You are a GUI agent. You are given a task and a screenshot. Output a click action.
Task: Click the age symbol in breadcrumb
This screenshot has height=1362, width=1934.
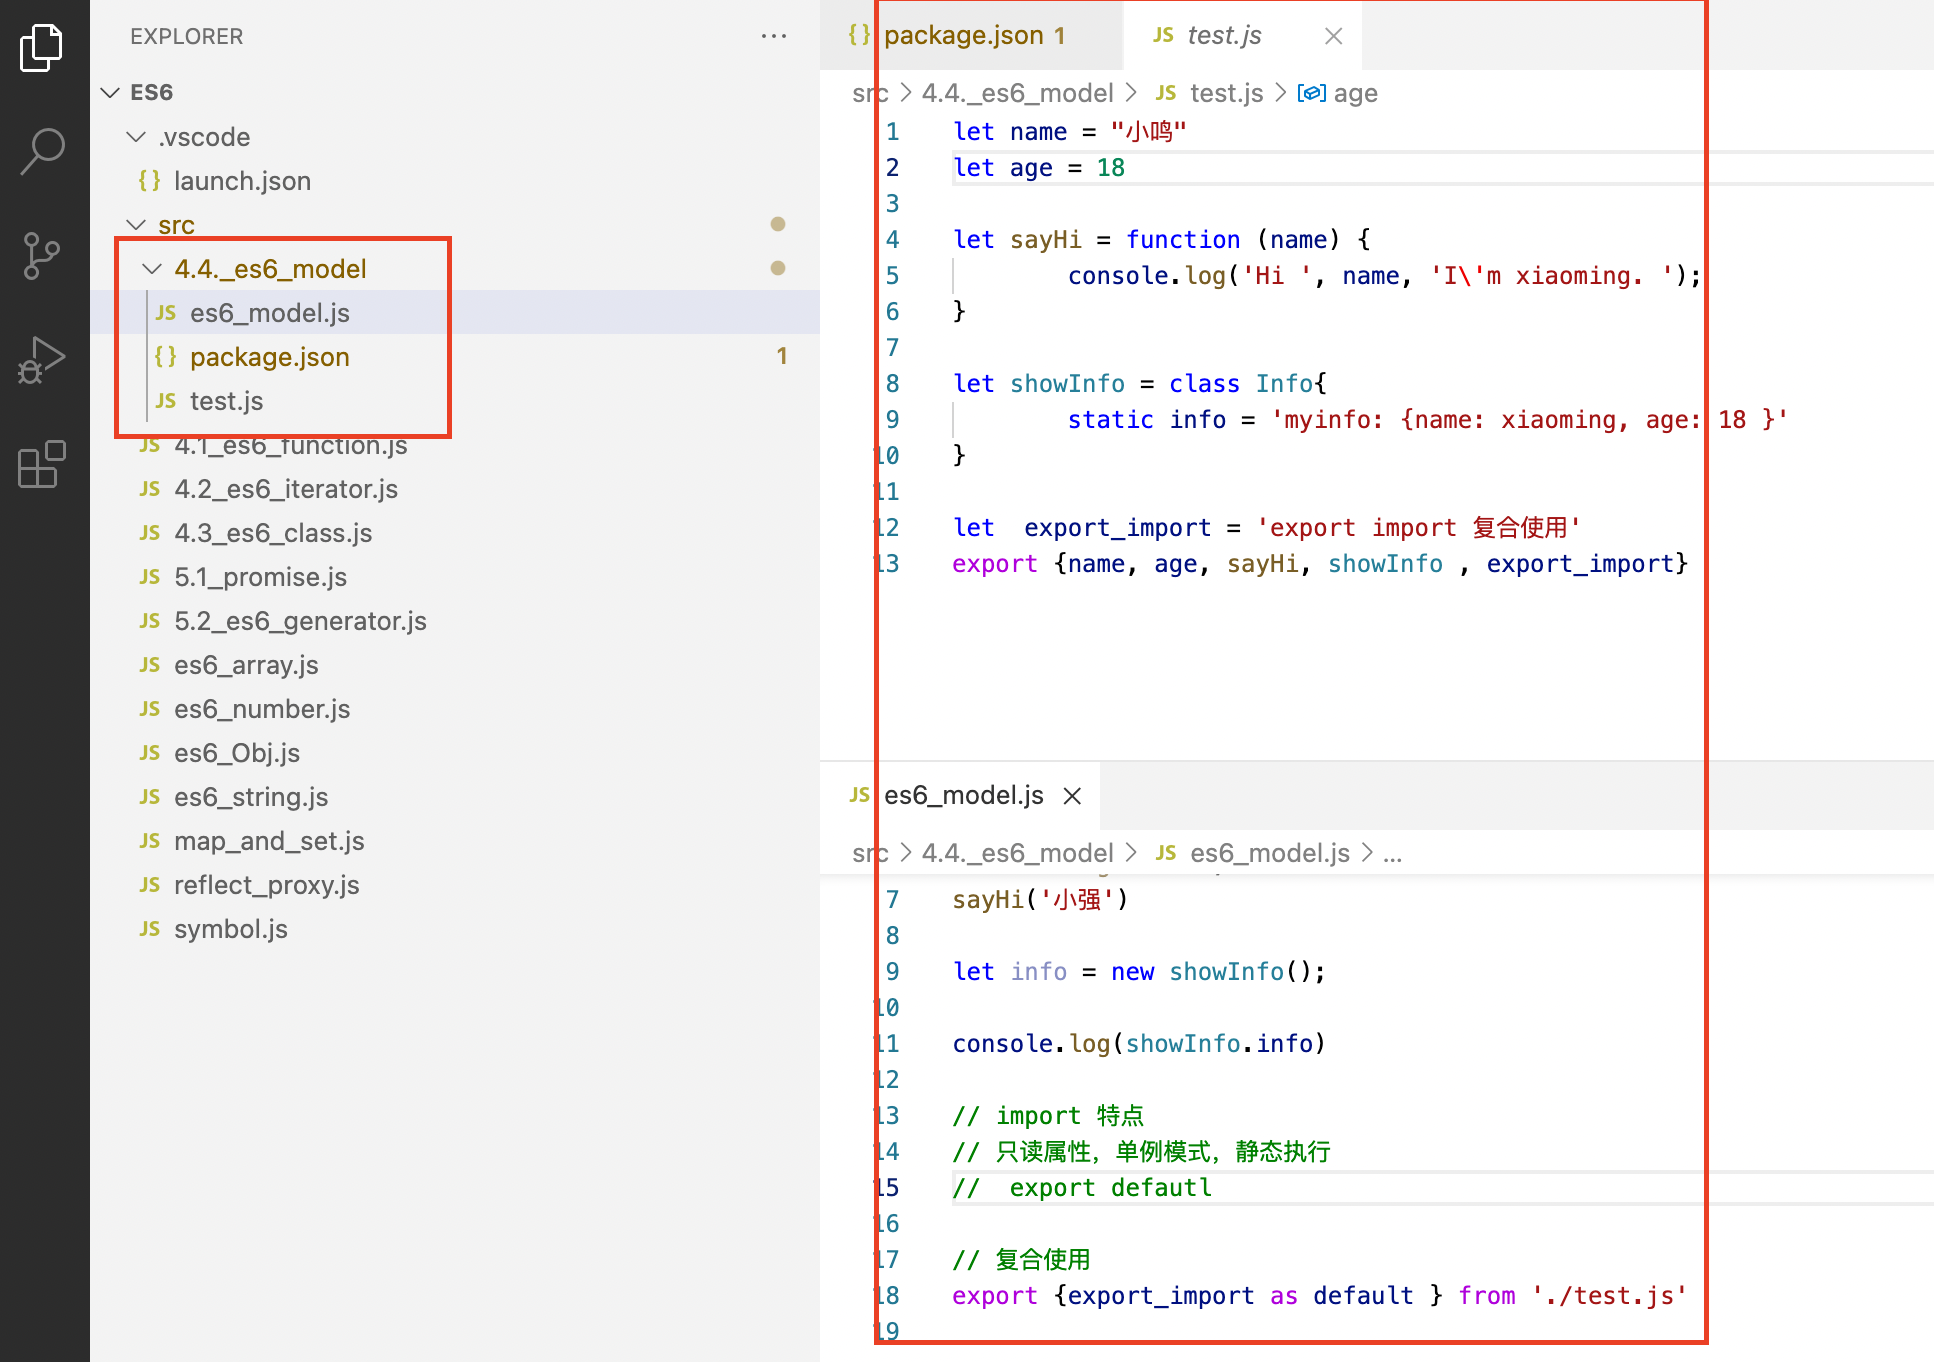pos(1354,93)
